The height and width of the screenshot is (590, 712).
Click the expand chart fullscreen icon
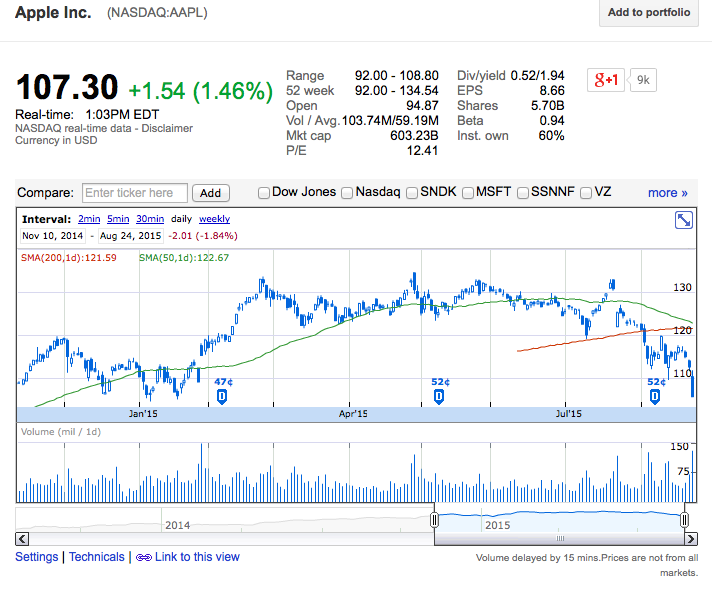click(x=683, y=220)
